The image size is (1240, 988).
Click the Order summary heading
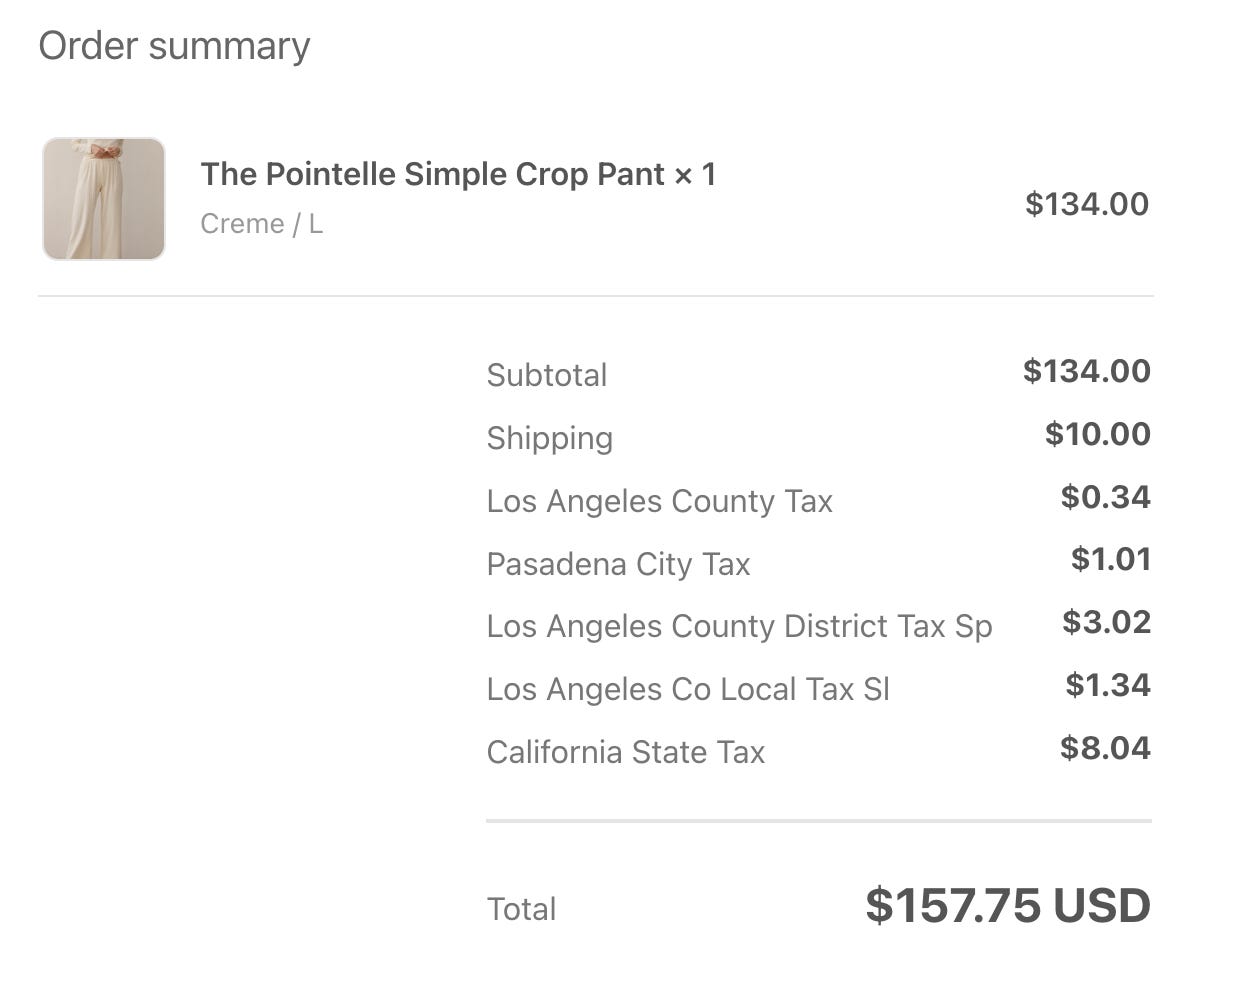pyautogui.click(x=174, y=46)
